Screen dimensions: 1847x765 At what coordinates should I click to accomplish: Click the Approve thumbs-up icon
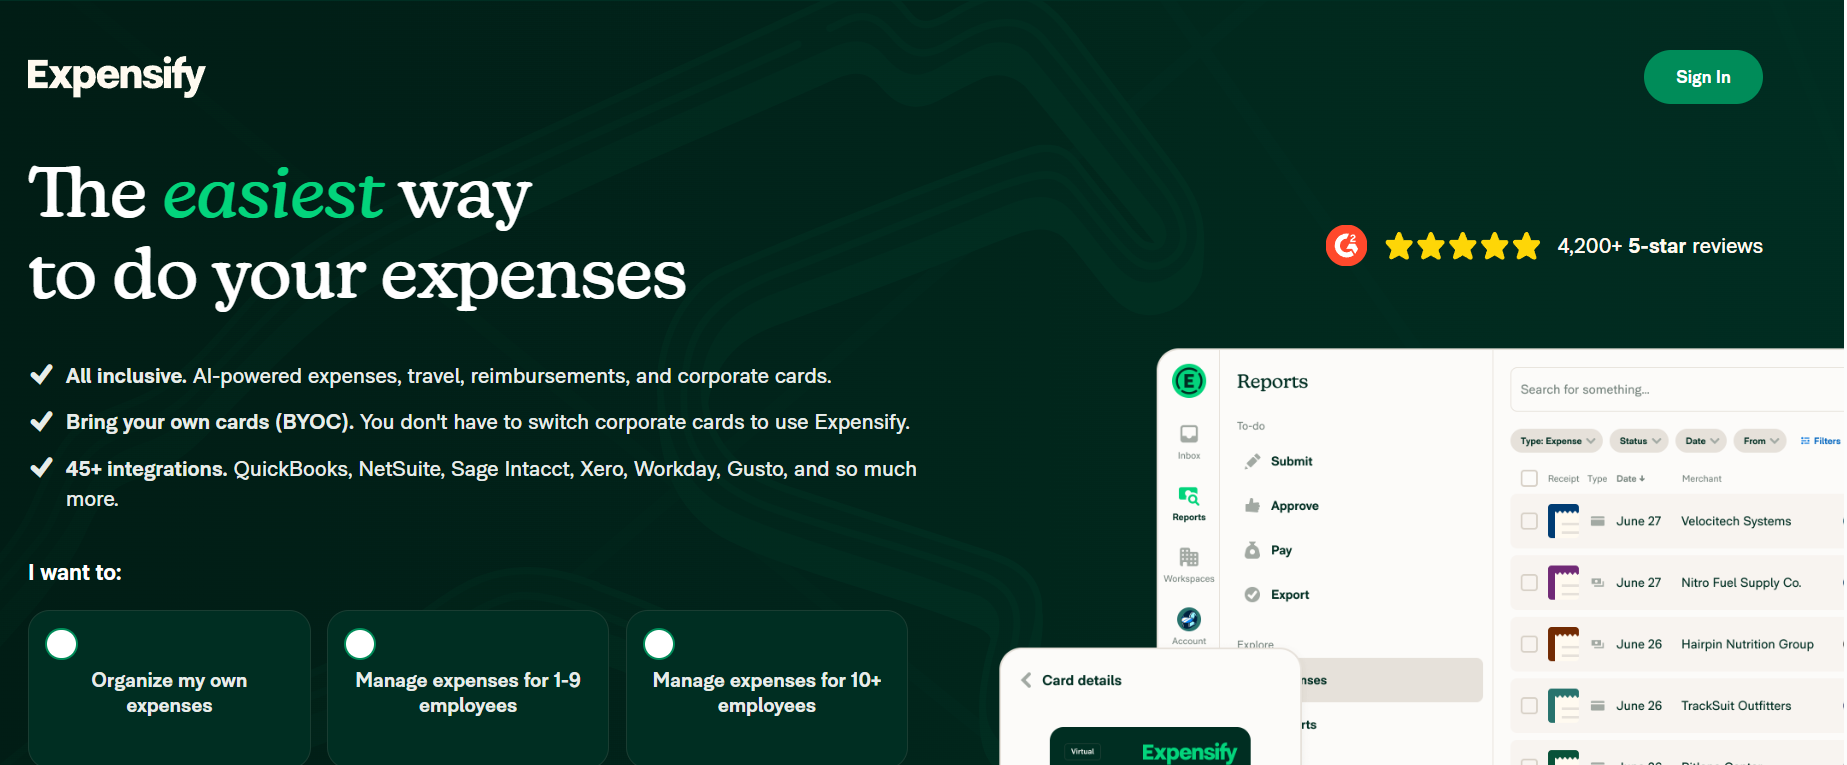1252,506
